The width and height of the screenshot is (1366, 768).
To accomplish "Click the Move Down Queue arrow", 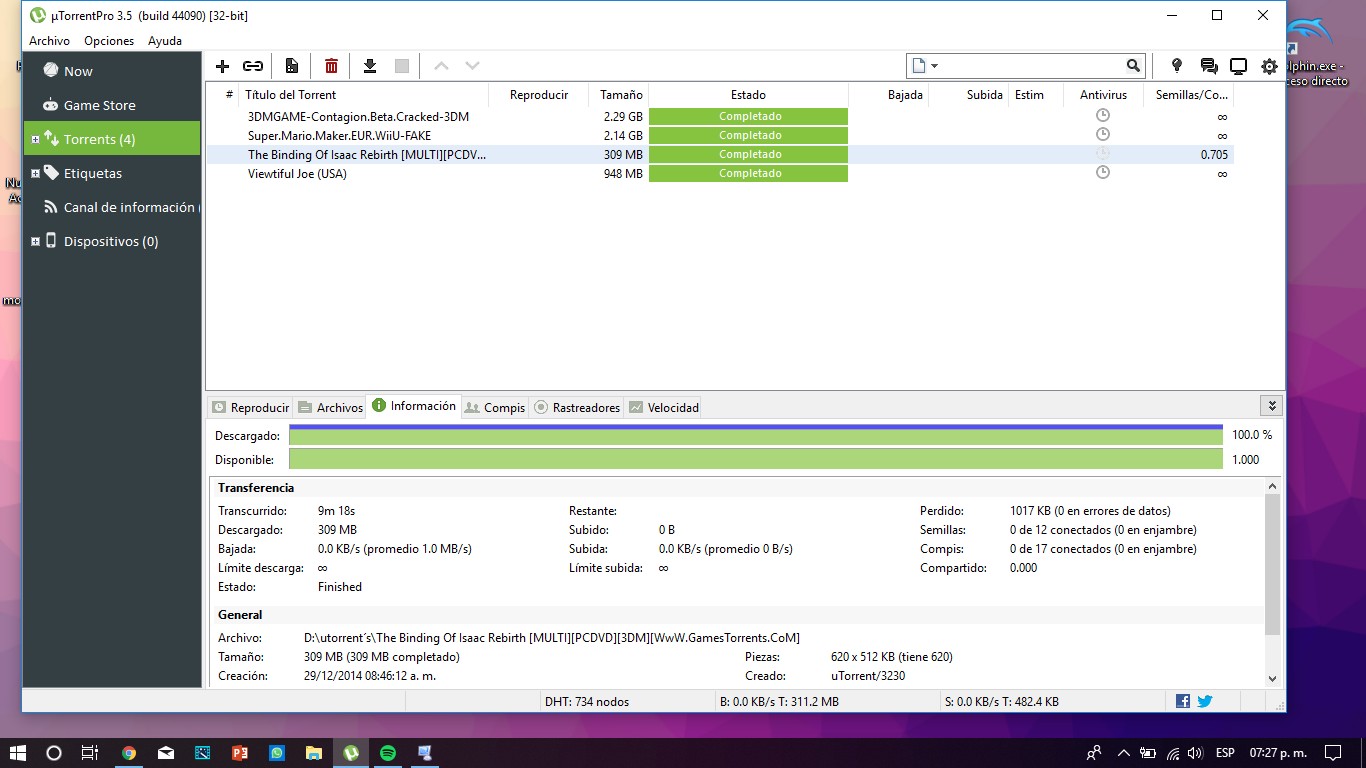I will click(472, 66).
